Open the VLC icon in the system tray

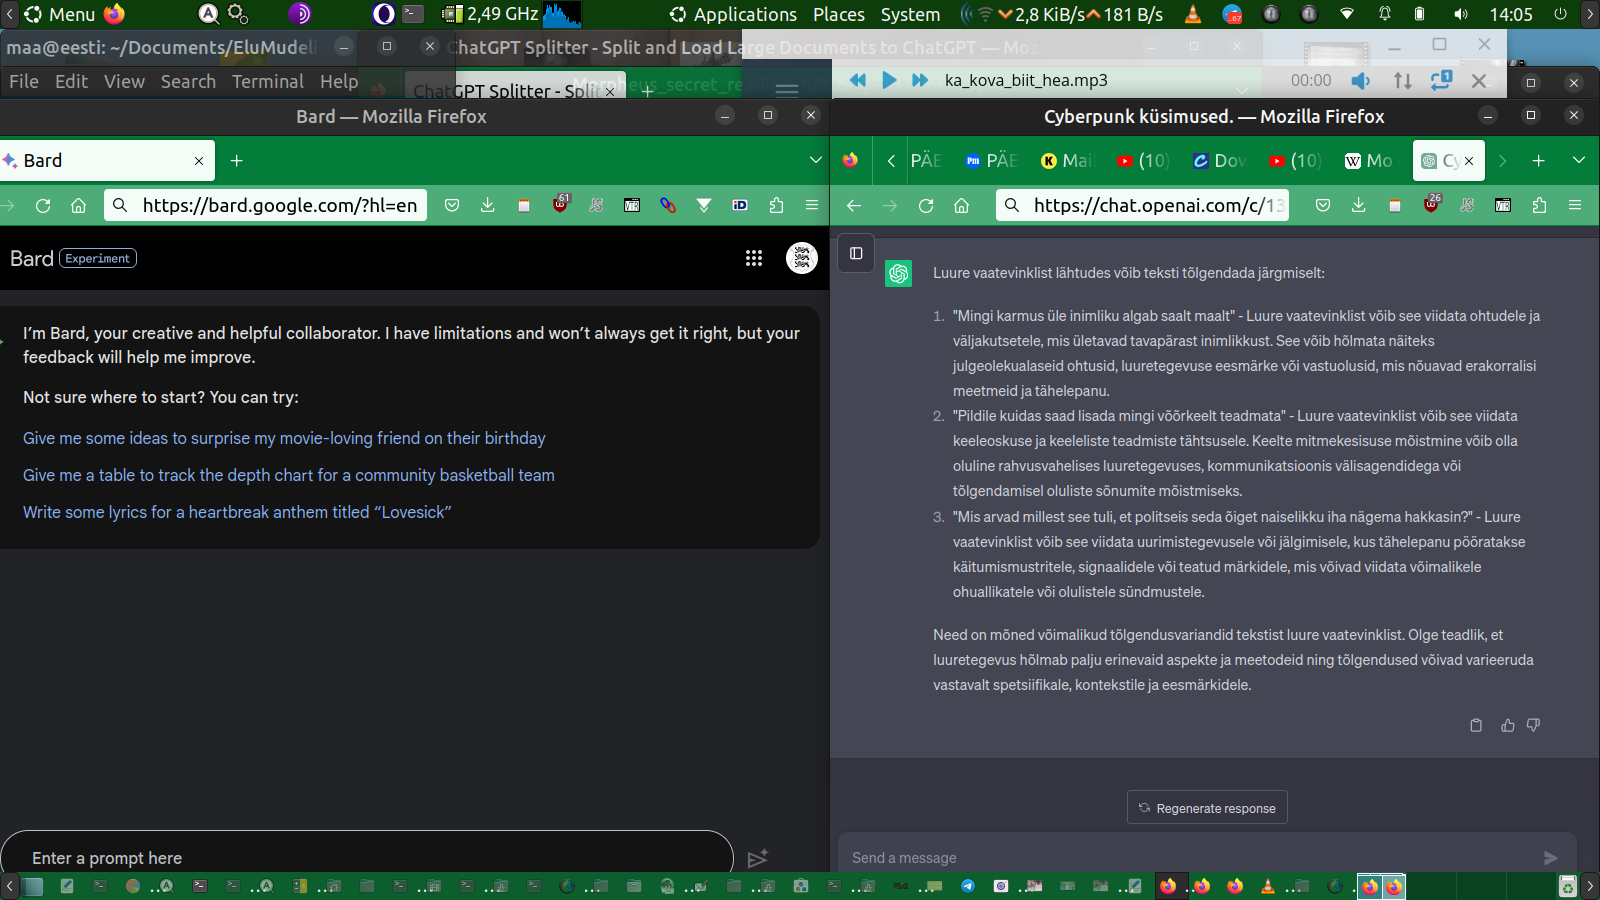pyautogui.click(x=1193, y=14)
